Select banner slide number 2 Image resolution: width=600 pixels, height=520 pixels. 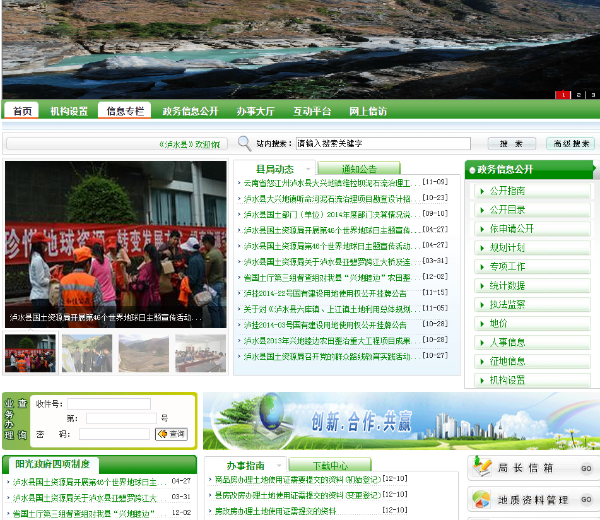click(x=577, y=95)
